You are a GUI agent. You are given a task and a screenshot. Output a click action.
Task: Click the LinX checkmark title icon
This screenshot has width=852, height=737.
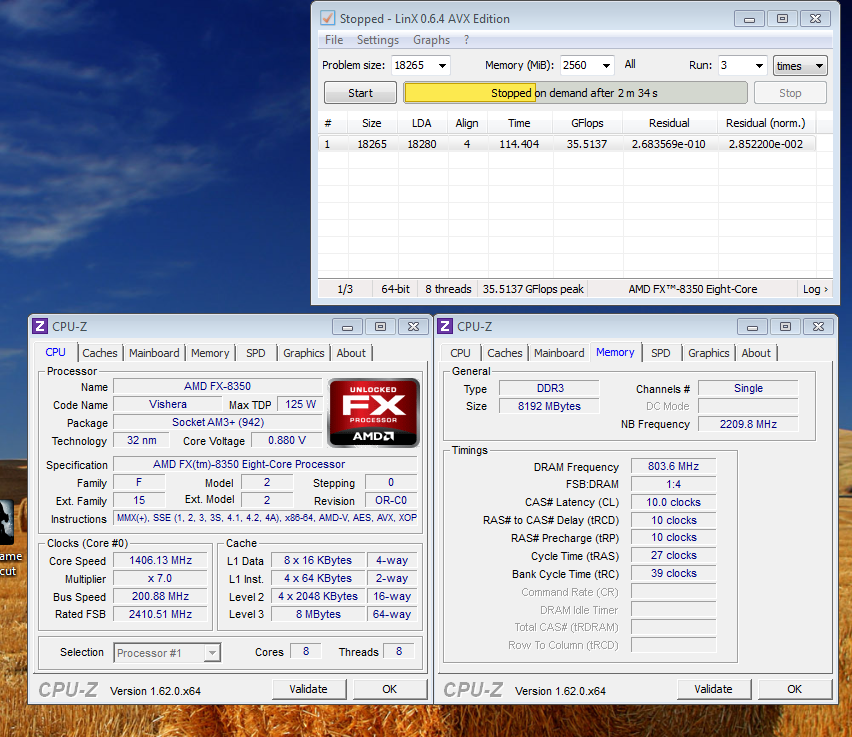[x=328, y=18]
